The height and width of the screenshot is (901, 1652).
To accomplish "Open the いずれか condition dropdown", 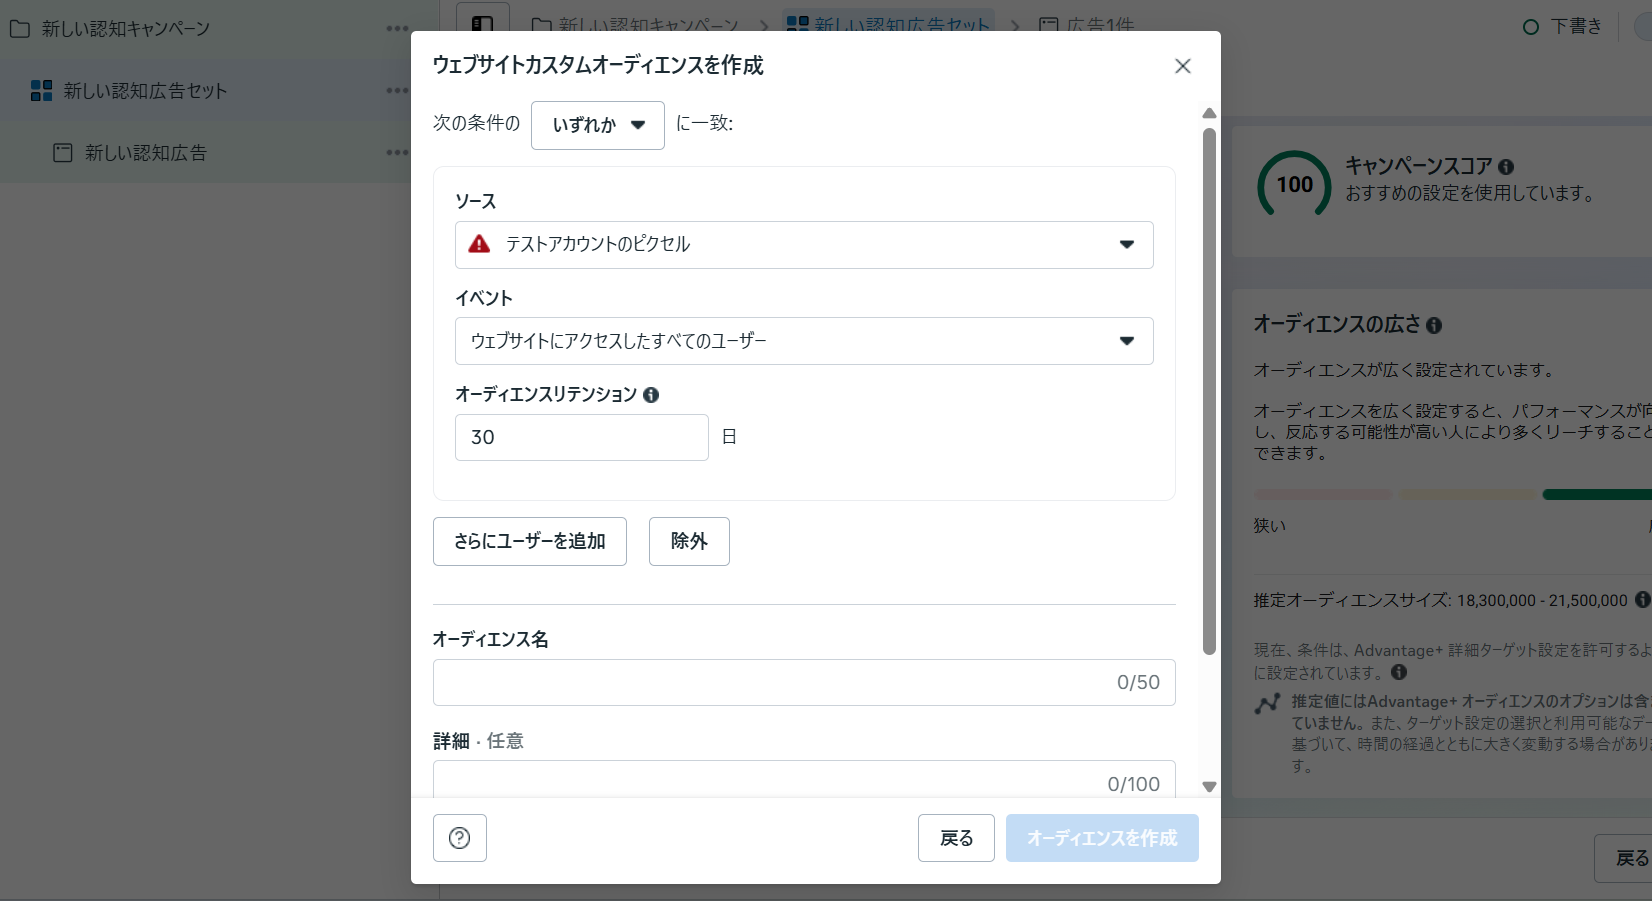I will [597, 125].
